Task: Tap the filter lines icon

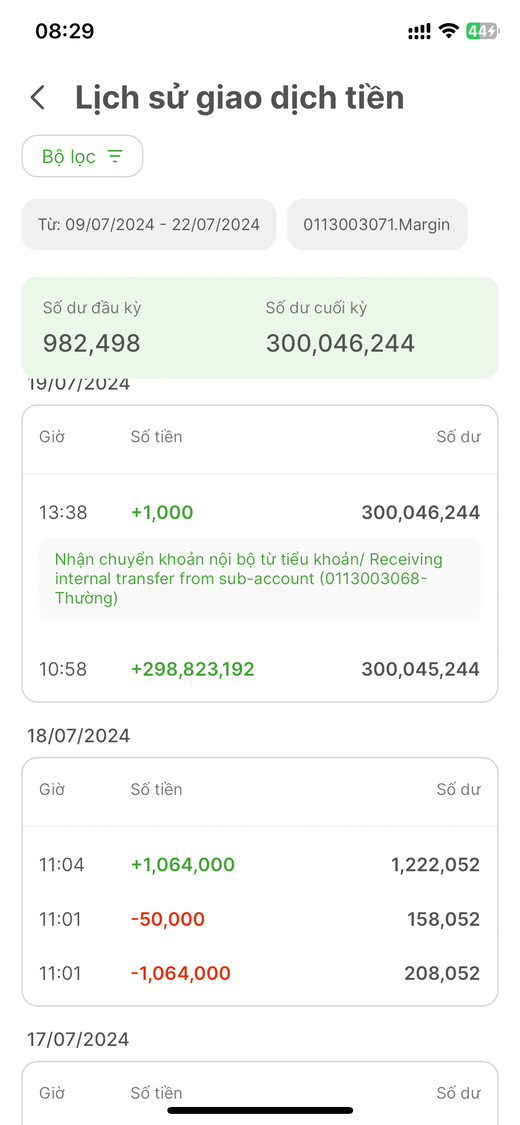Action: [115, 156]
